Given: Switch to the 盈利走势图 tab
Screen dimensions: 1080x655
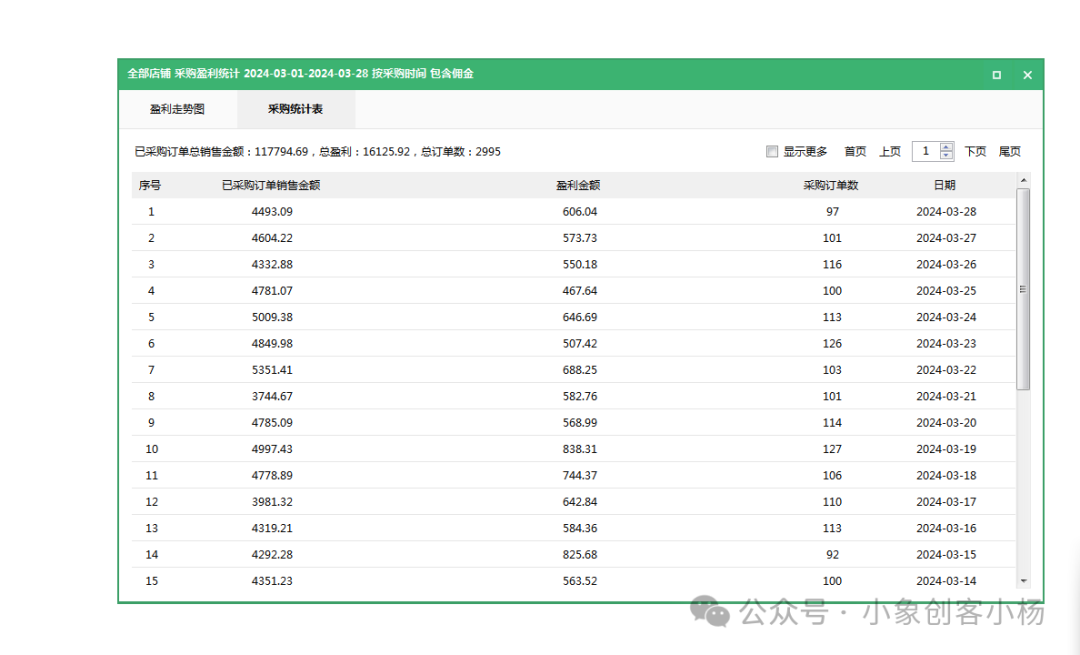Looking at the screenshot, I should pos(178,109).
